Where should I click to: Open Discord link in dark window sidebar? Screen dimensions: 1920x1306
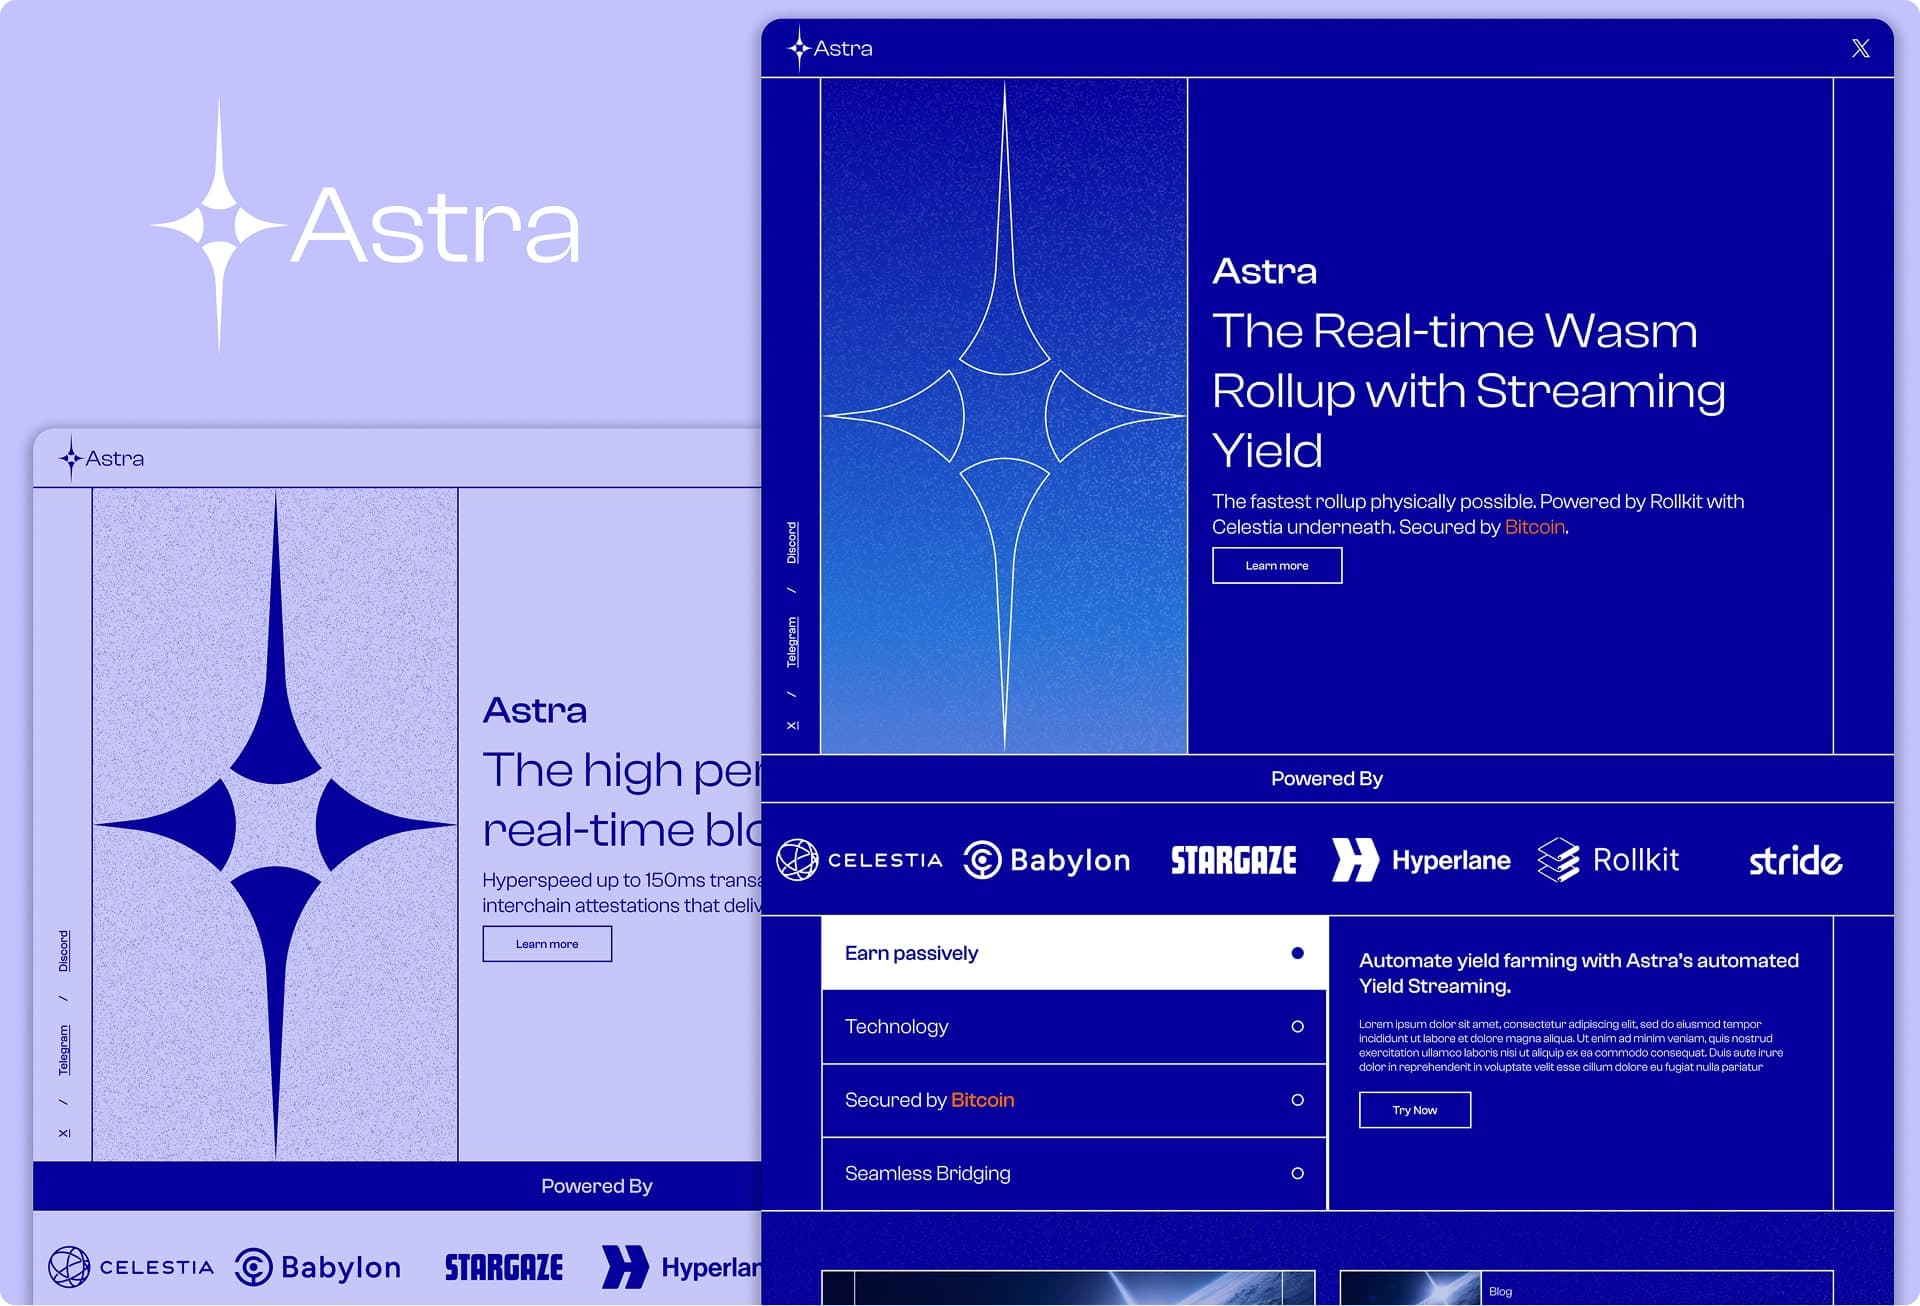pyautogui.click(x=792, y=543)
